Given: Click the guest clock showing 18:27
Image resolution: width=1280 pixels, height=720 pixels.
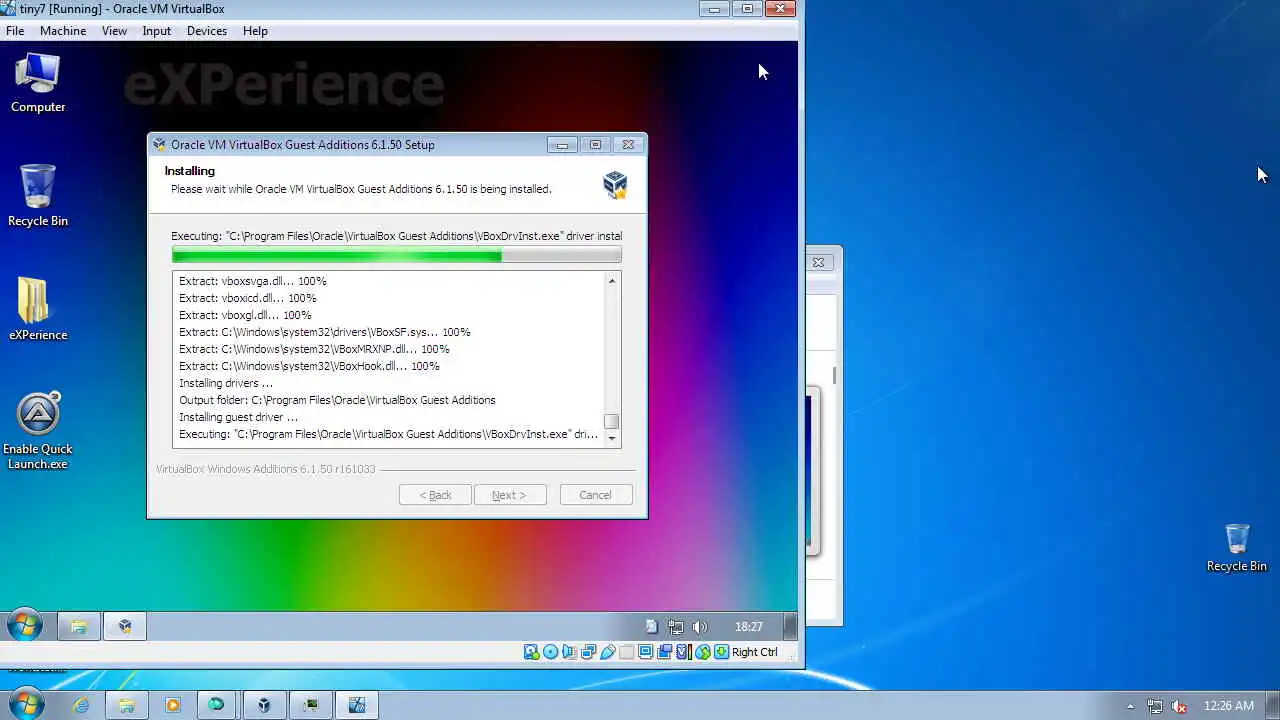Looking at the screenshot, I should [x=749, y=627].
